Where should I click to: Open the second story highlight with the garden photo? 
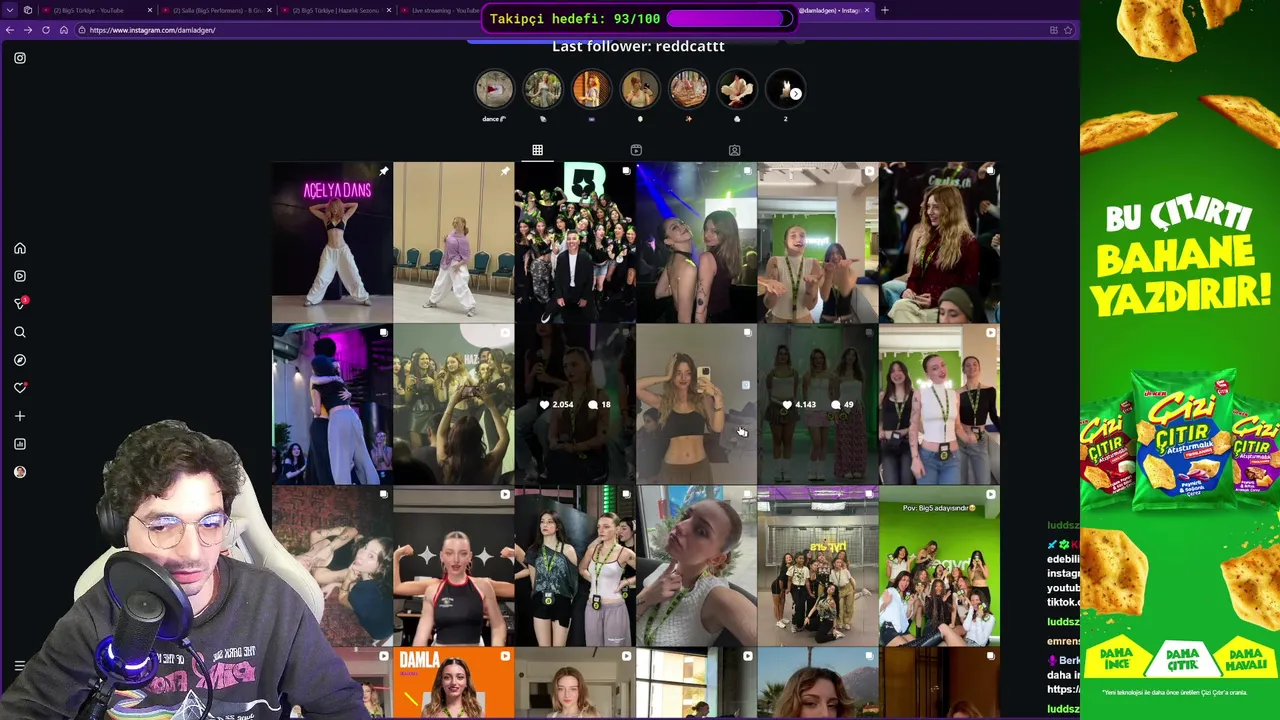543,91
